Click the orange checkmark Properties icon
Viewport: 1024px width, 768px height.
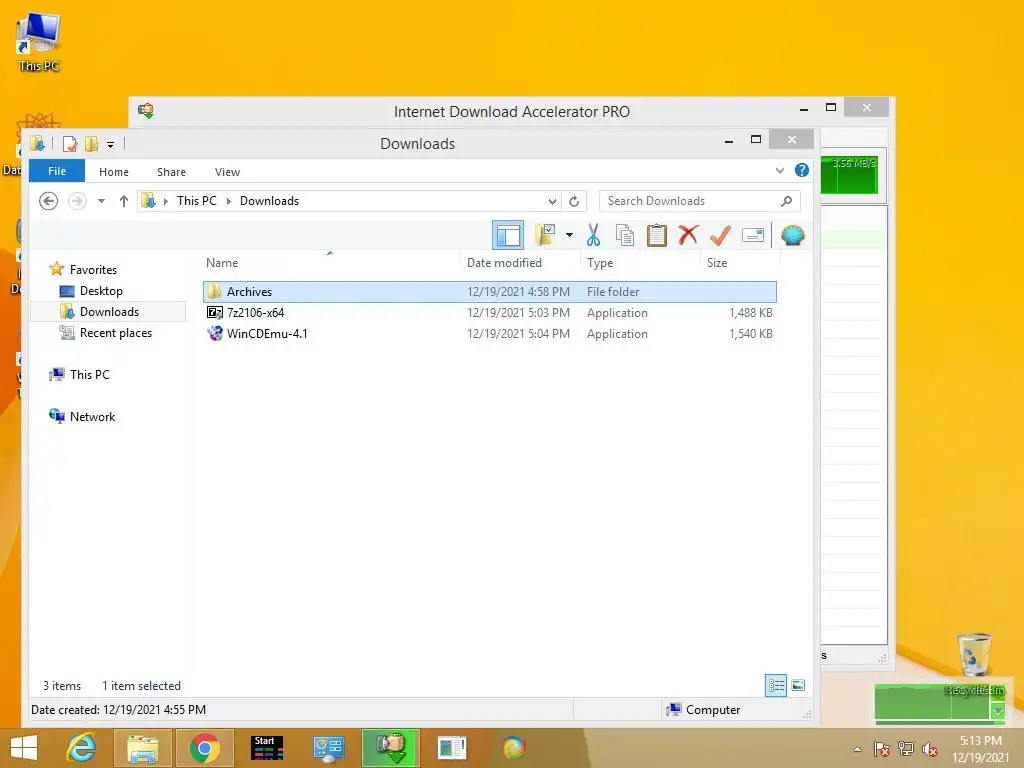click(x=720, y=235)
